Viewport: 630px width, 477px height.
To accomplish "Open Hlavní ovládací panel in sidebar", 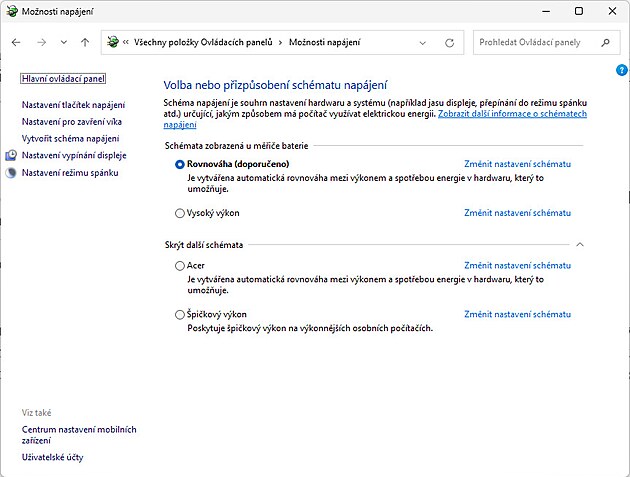I will (63, 78).
